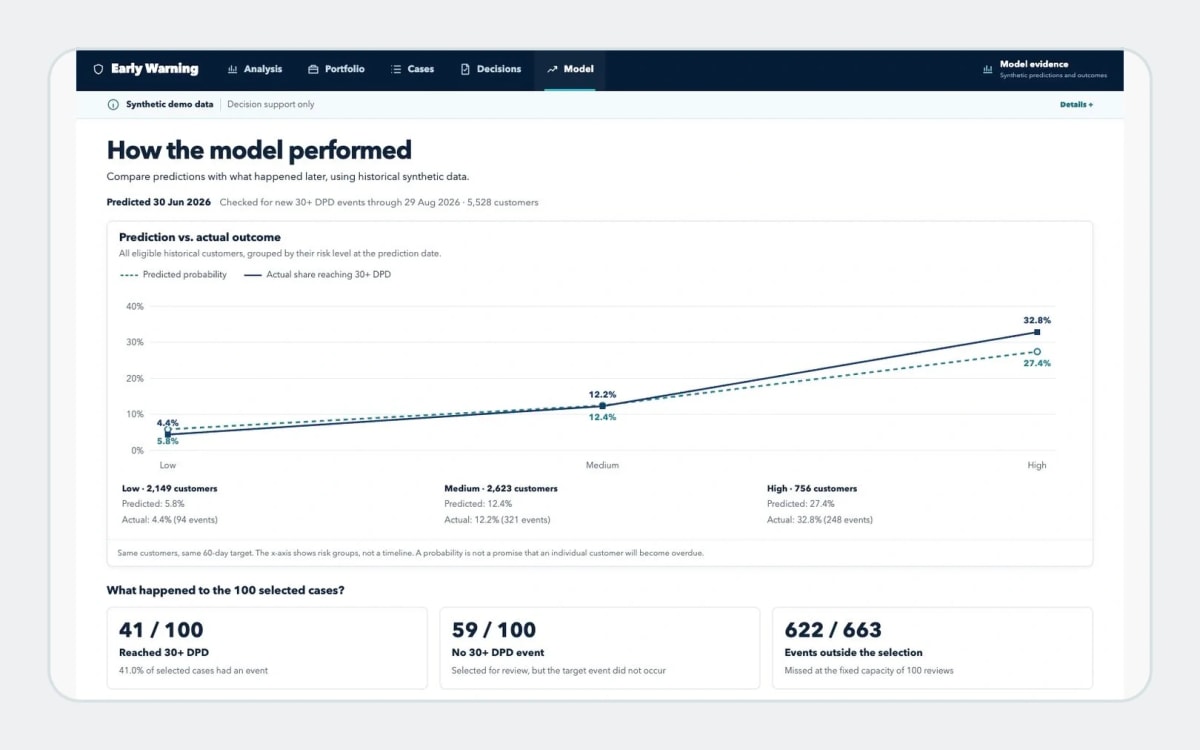Open the Decisions tab

(491, 70)
